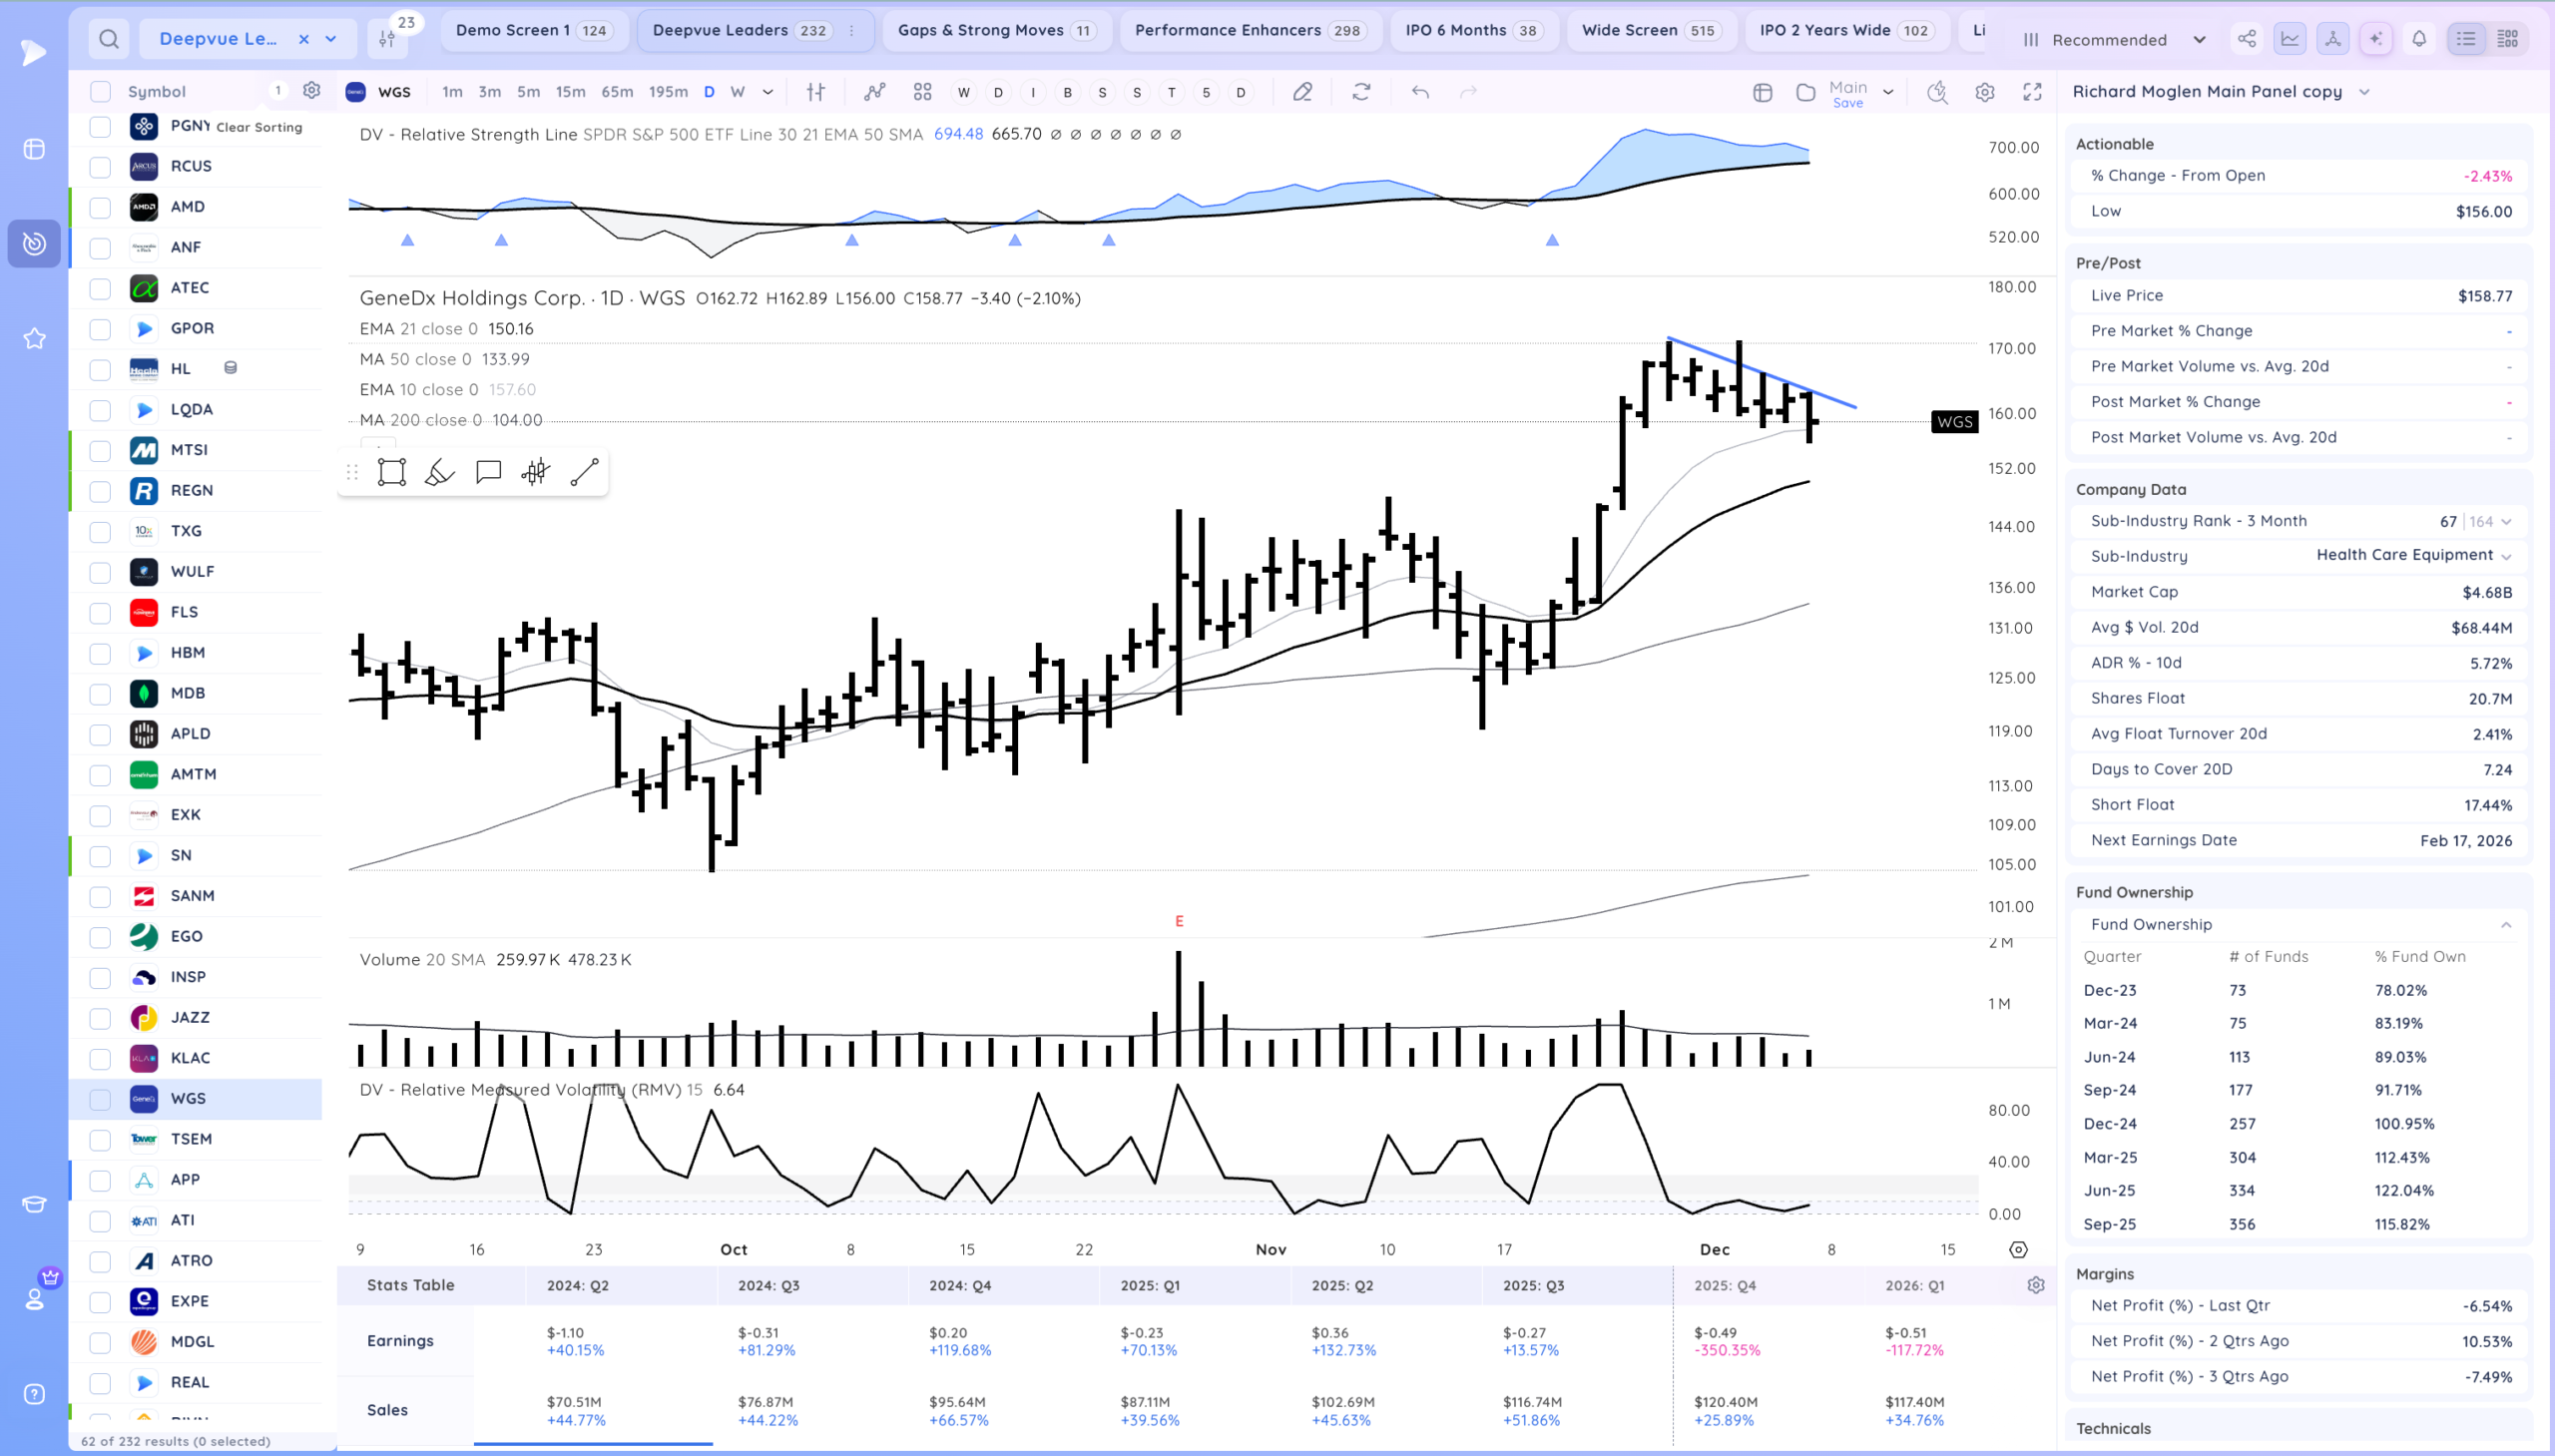Image resolution: width=2555 pixels, height=1456 pixels.
Task: Click the refresh chart icon
Action: click(1361, 92)
